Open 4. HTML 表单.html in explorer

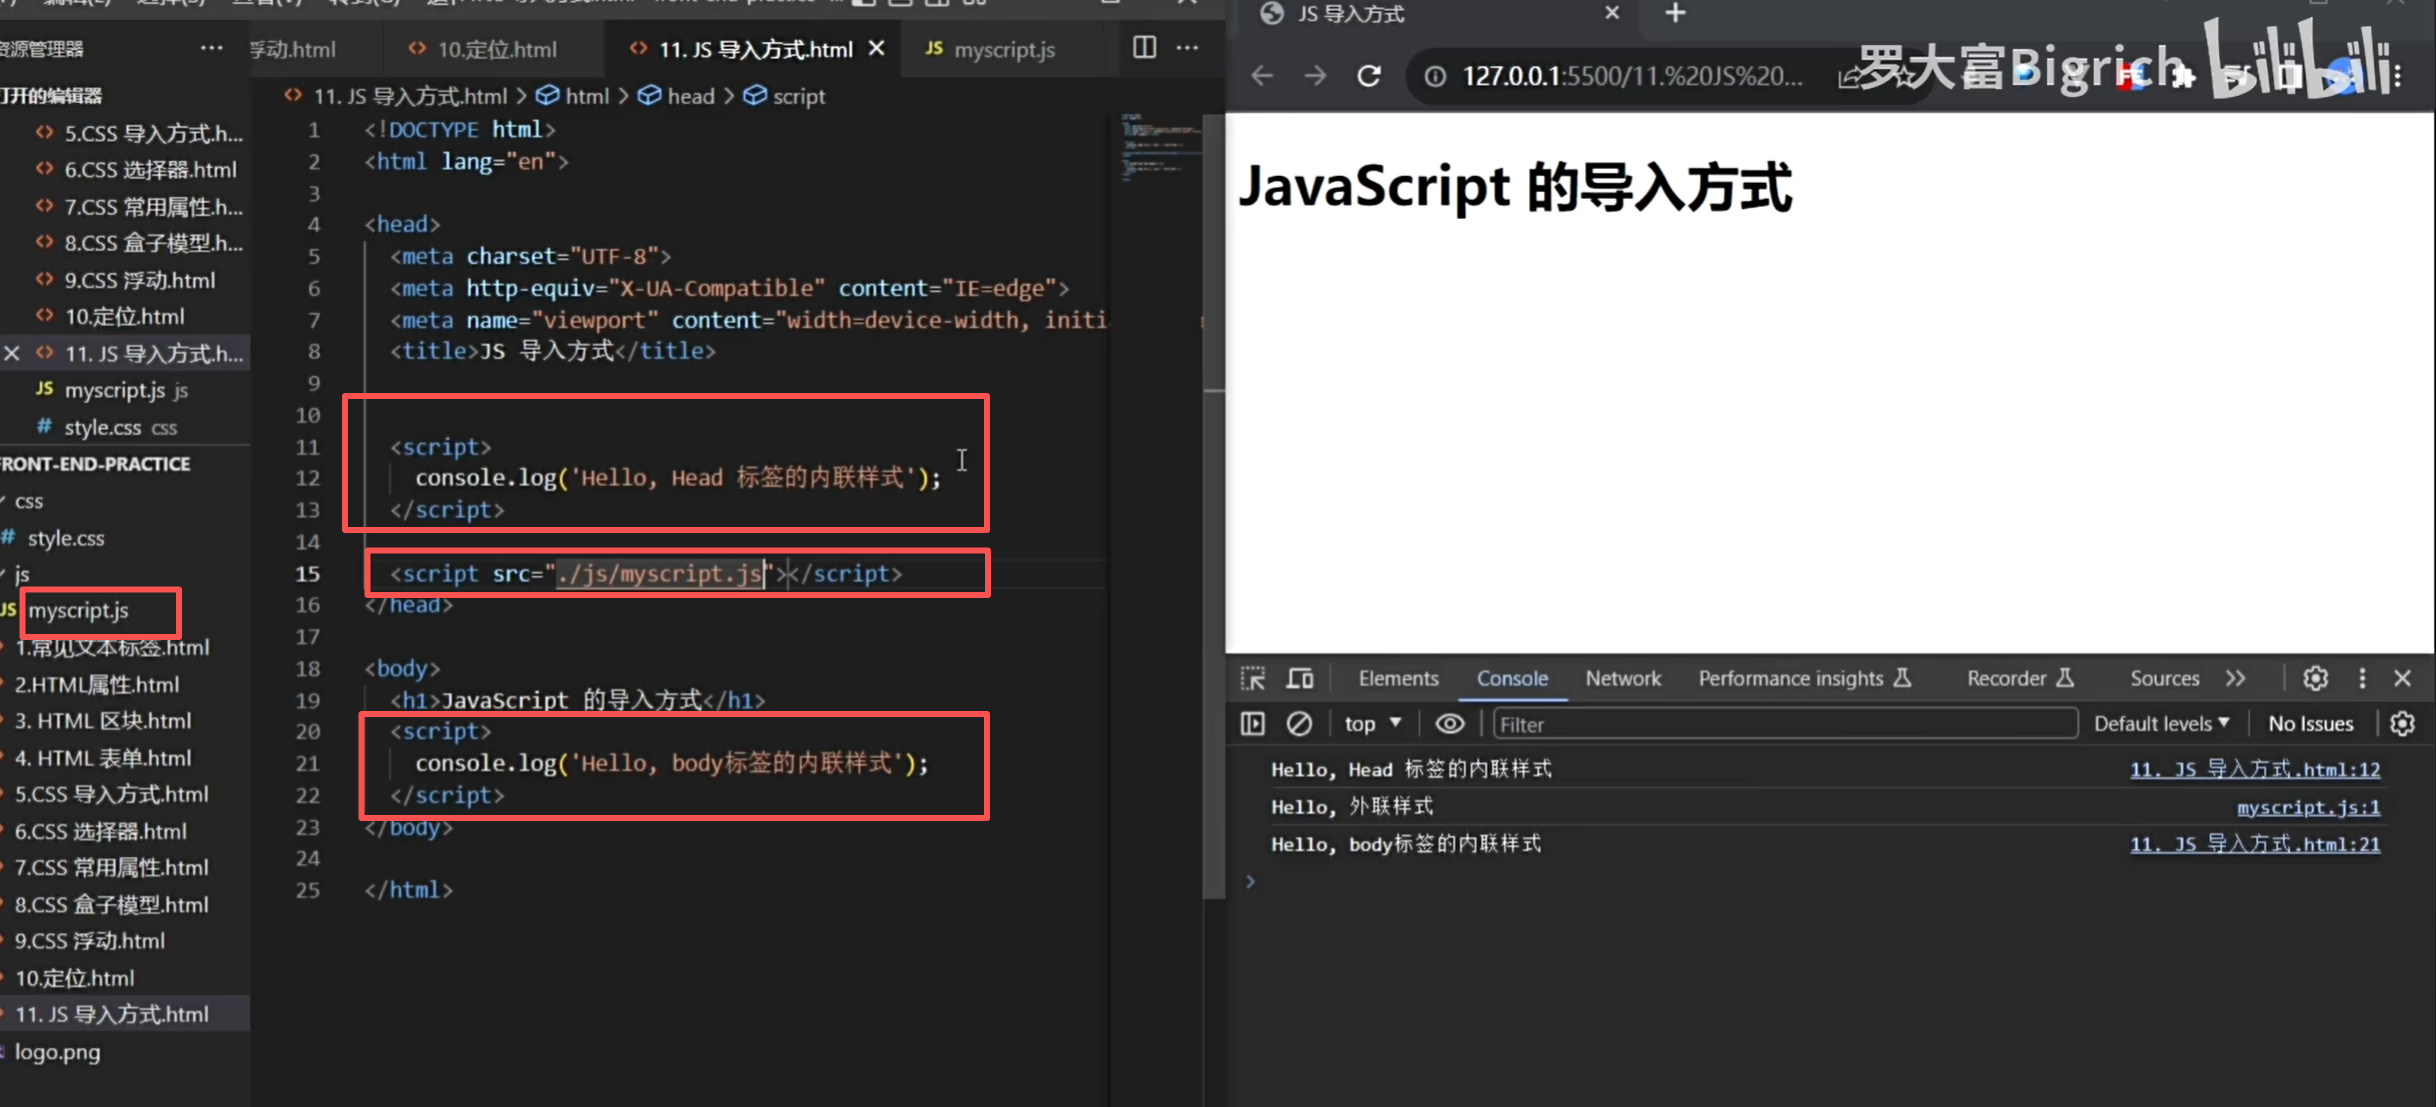[x=102, y=757]
